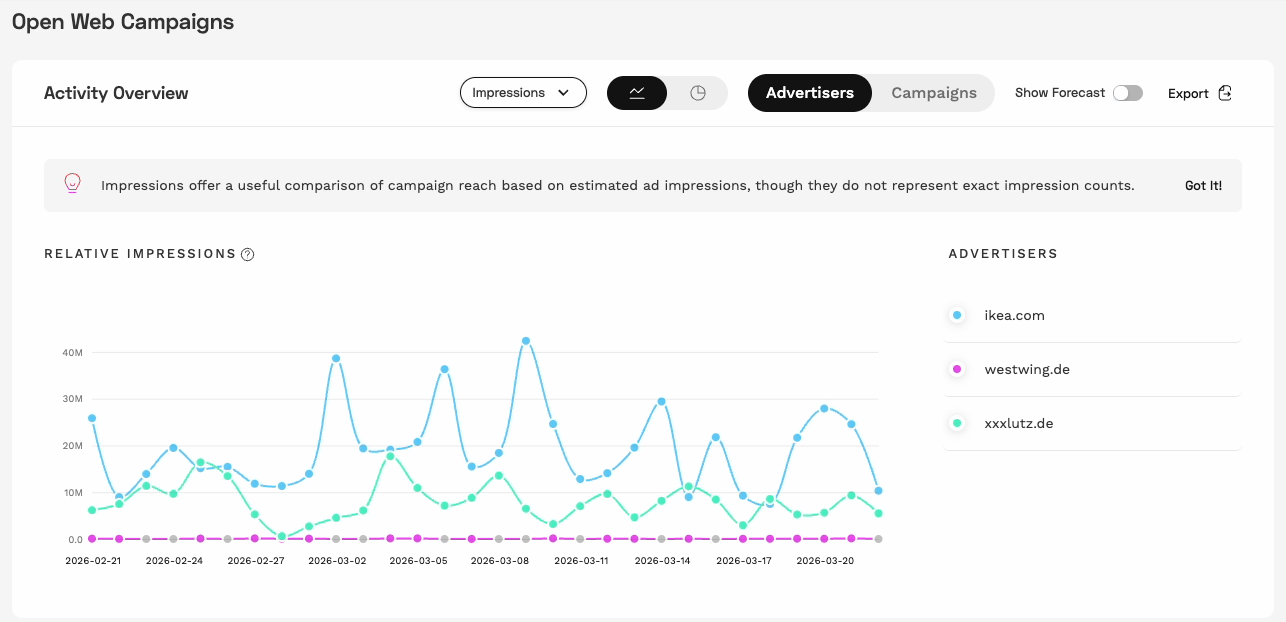Click the Relative Impressions help icon
This screenshot has height=622, width=1286.
(248, 254)
